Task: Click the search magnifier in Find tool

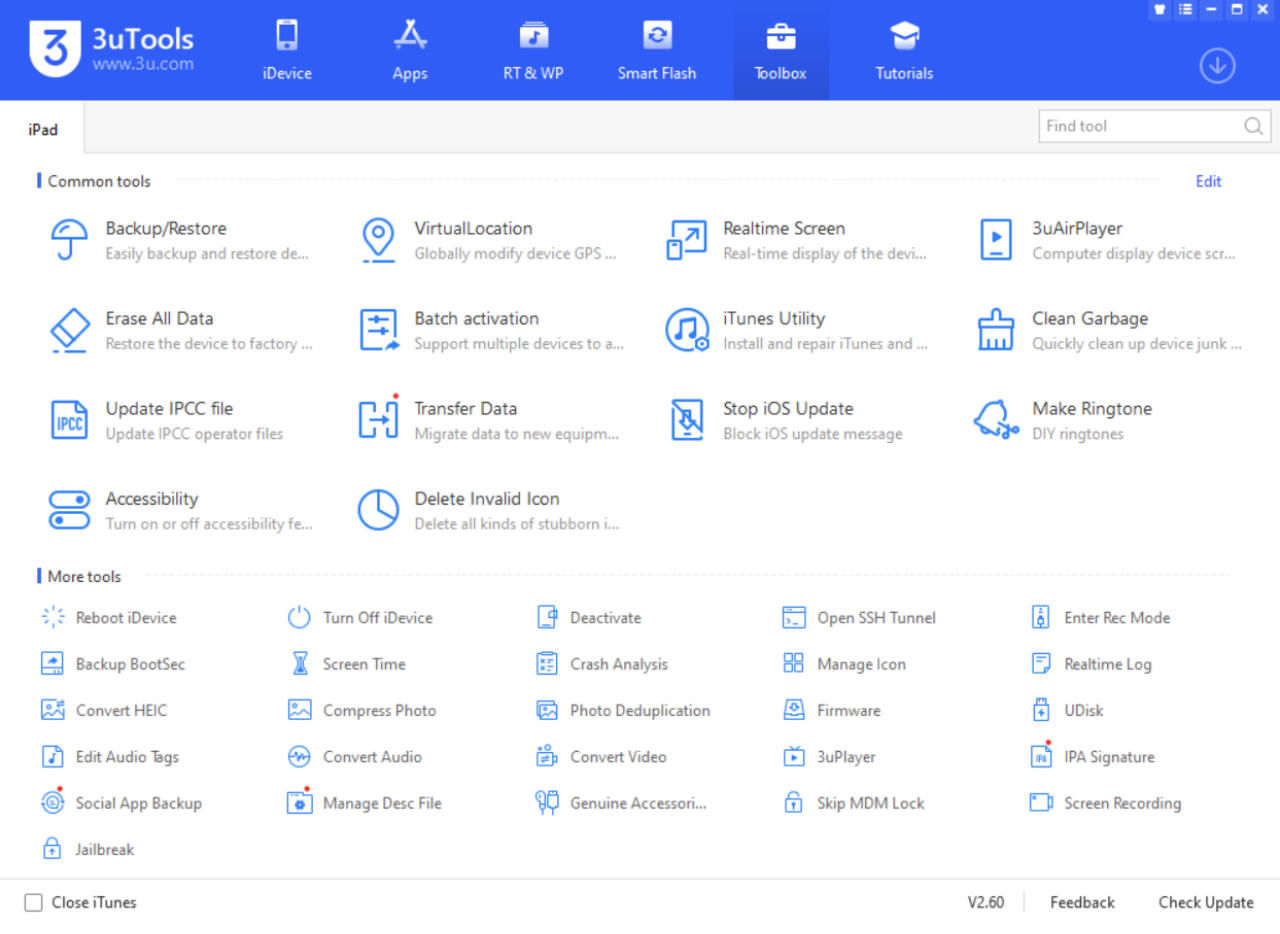Action: (x=1253, y=126)
